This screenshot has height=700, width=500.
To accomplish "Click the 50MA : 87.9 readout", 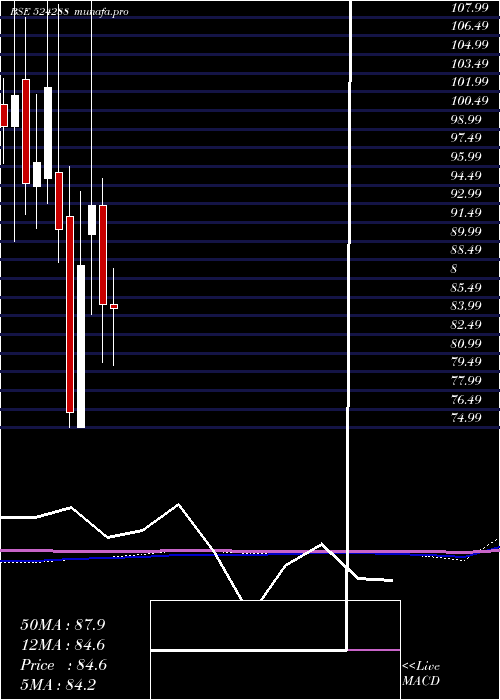I will (63, 625).
